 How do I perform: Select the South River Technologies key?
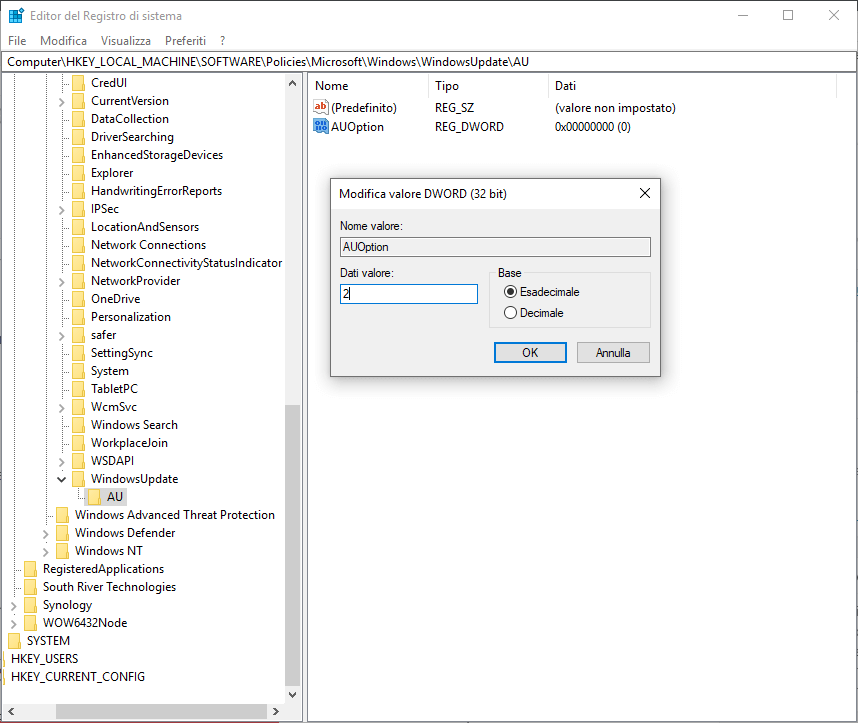(x=109, y=587)
